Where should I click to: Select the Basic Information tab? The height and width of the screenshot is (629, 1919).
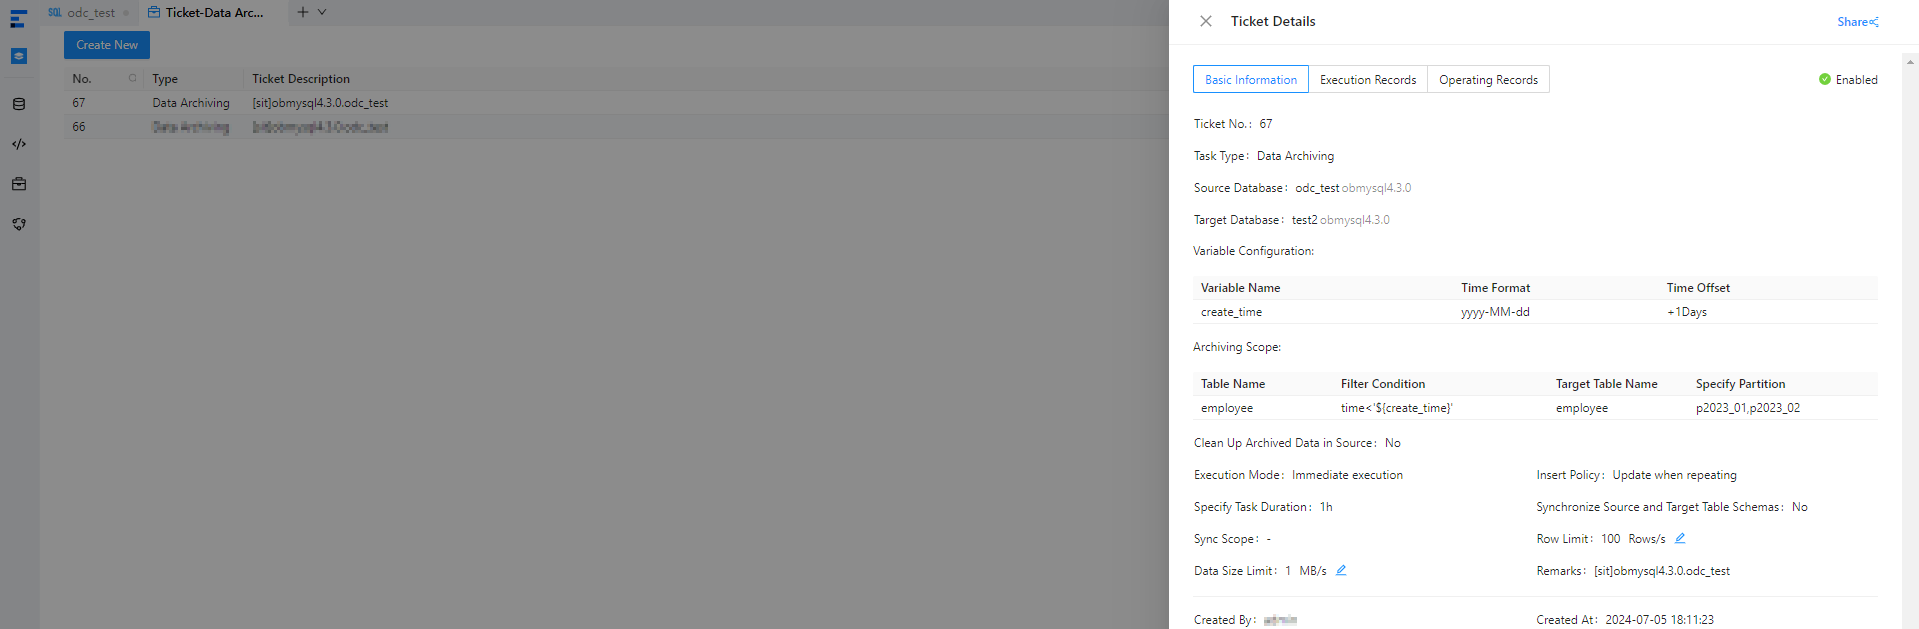click(1250, 80)
